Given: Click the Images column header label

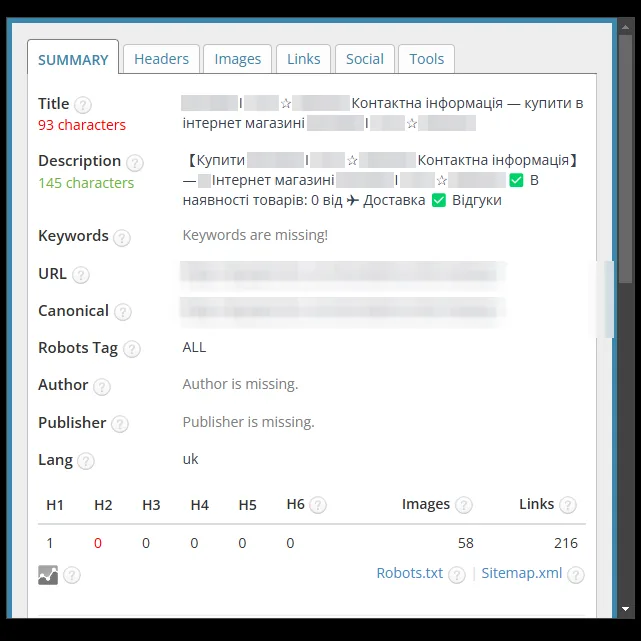Looking at the screenshot, I should pos(426,504).
